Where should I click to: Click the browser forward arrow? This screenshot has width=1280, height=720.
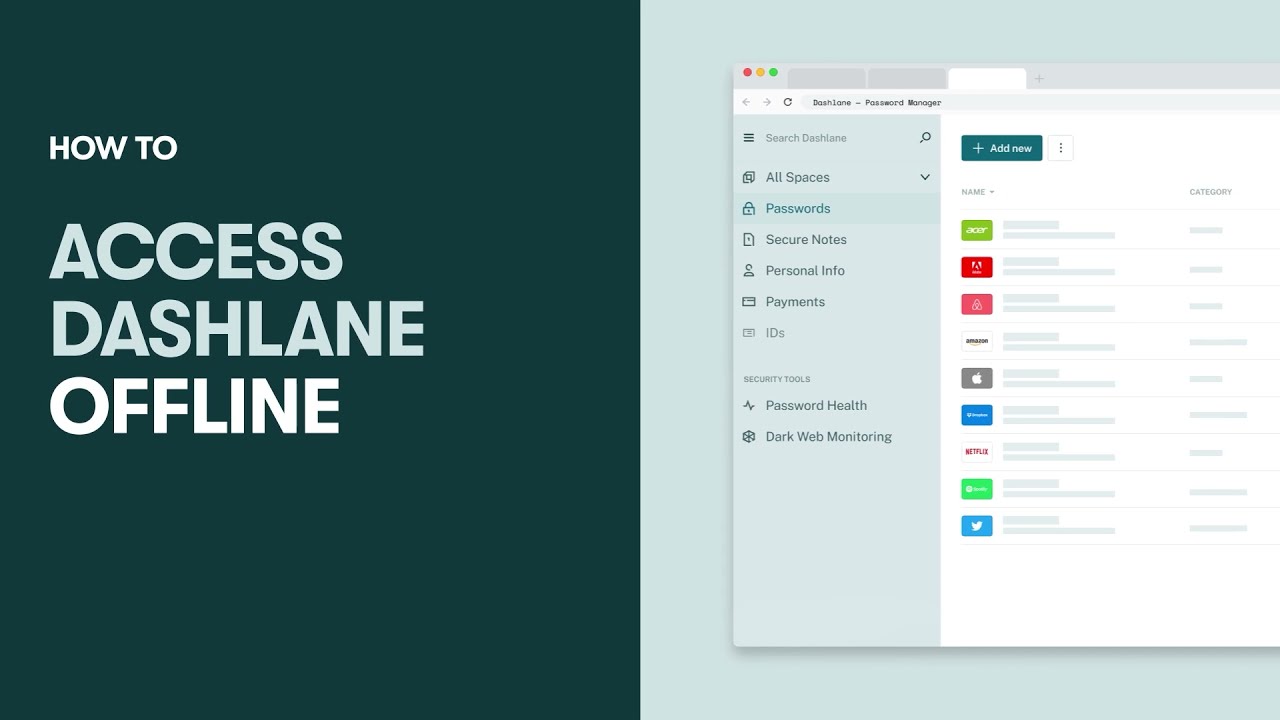(767, 102)
